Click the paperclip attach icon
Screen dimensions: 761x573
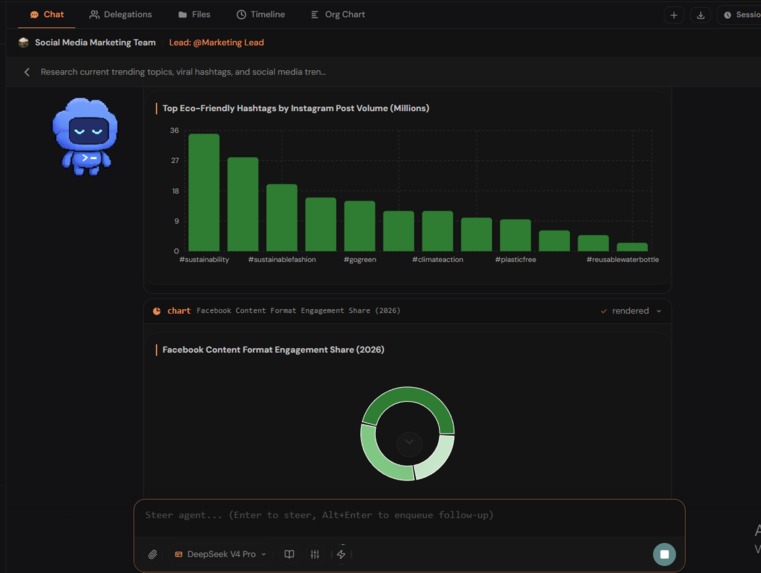point(152,554)
